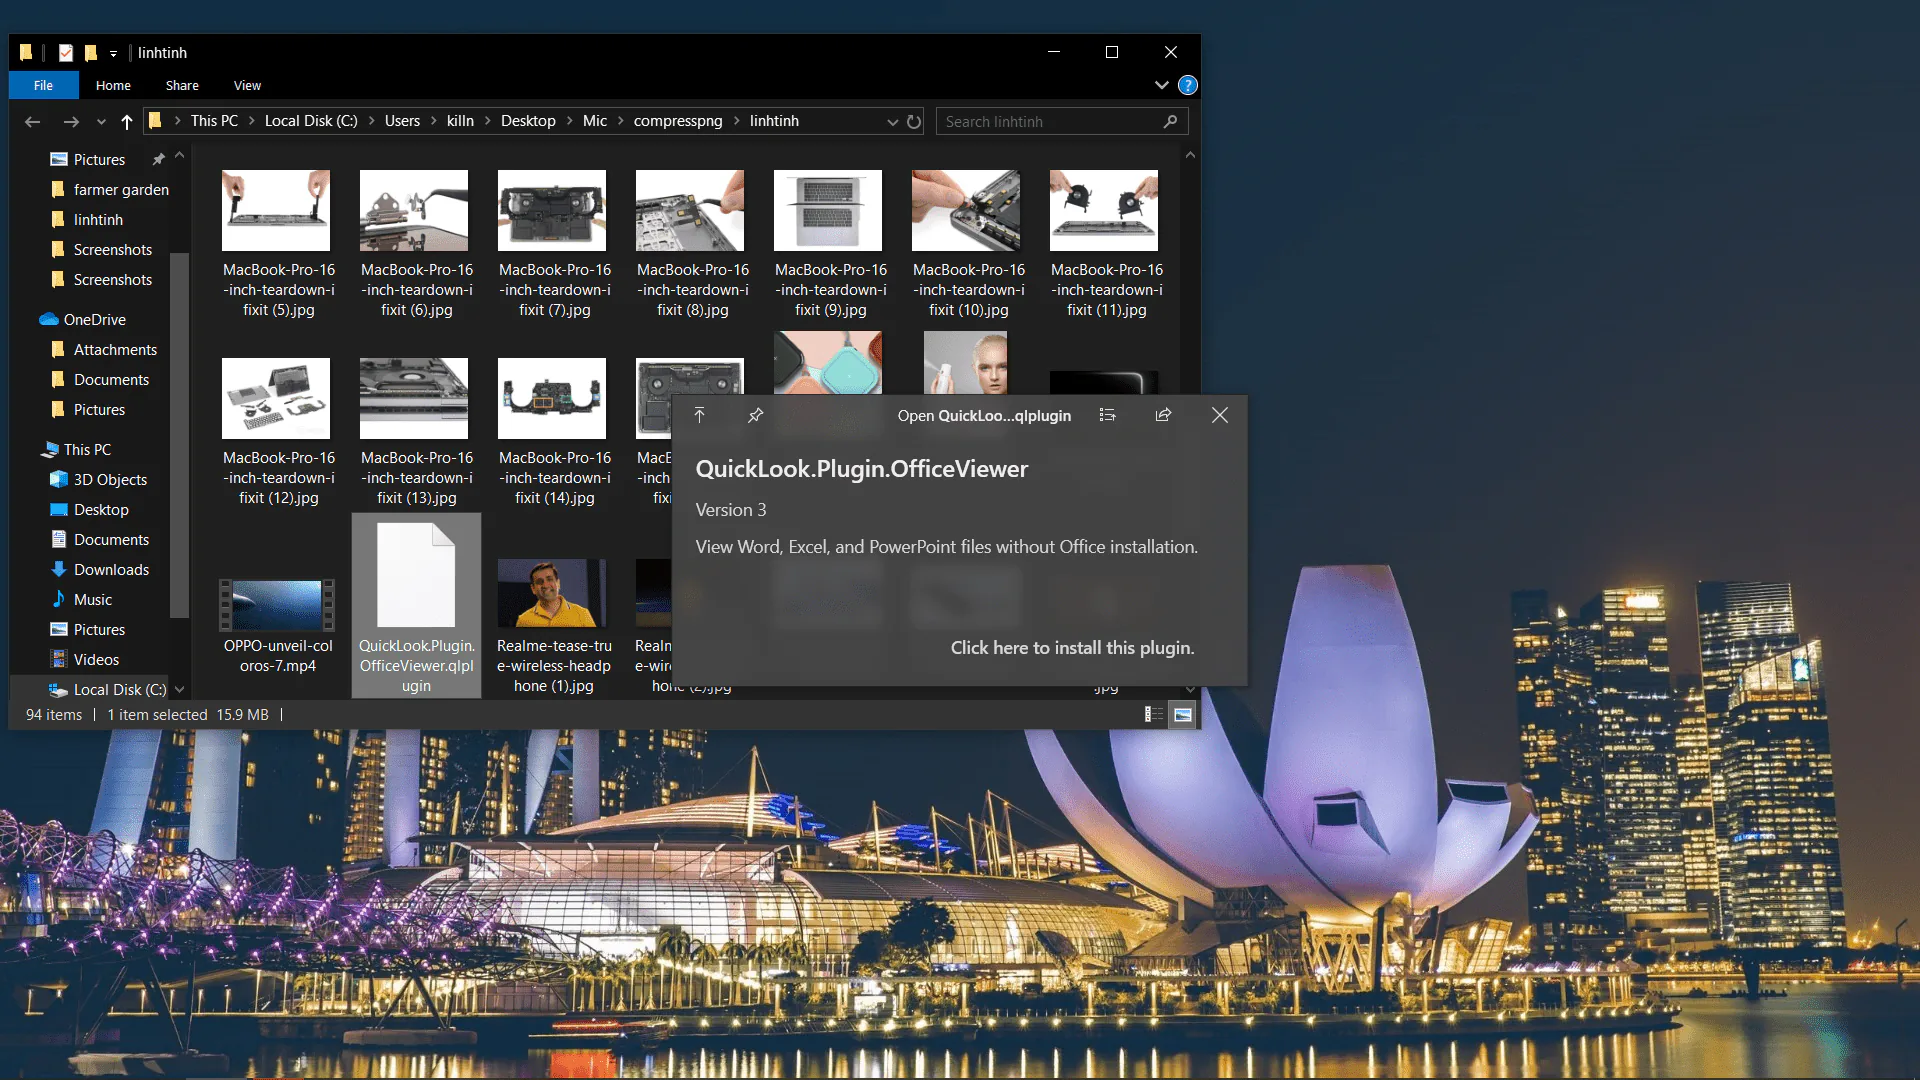1920x1080 pixels.
Task: Open recent locations dropdown arrow
Action: click(x=101, y=122)
